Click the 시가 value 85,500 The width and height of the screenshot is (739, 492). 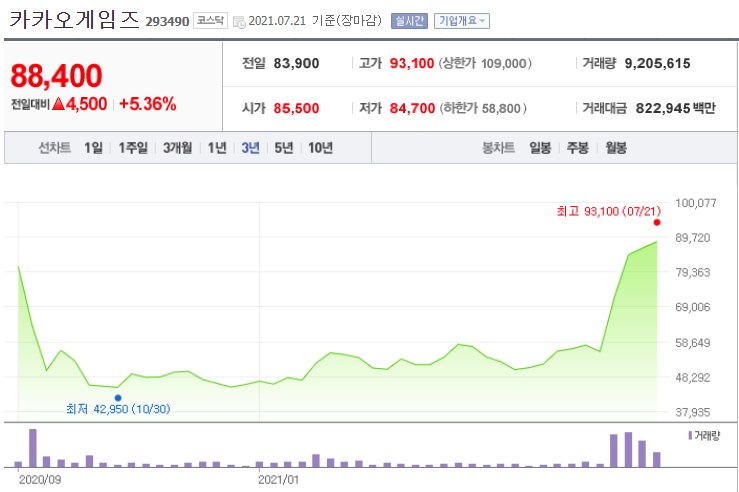pos(296,108)
